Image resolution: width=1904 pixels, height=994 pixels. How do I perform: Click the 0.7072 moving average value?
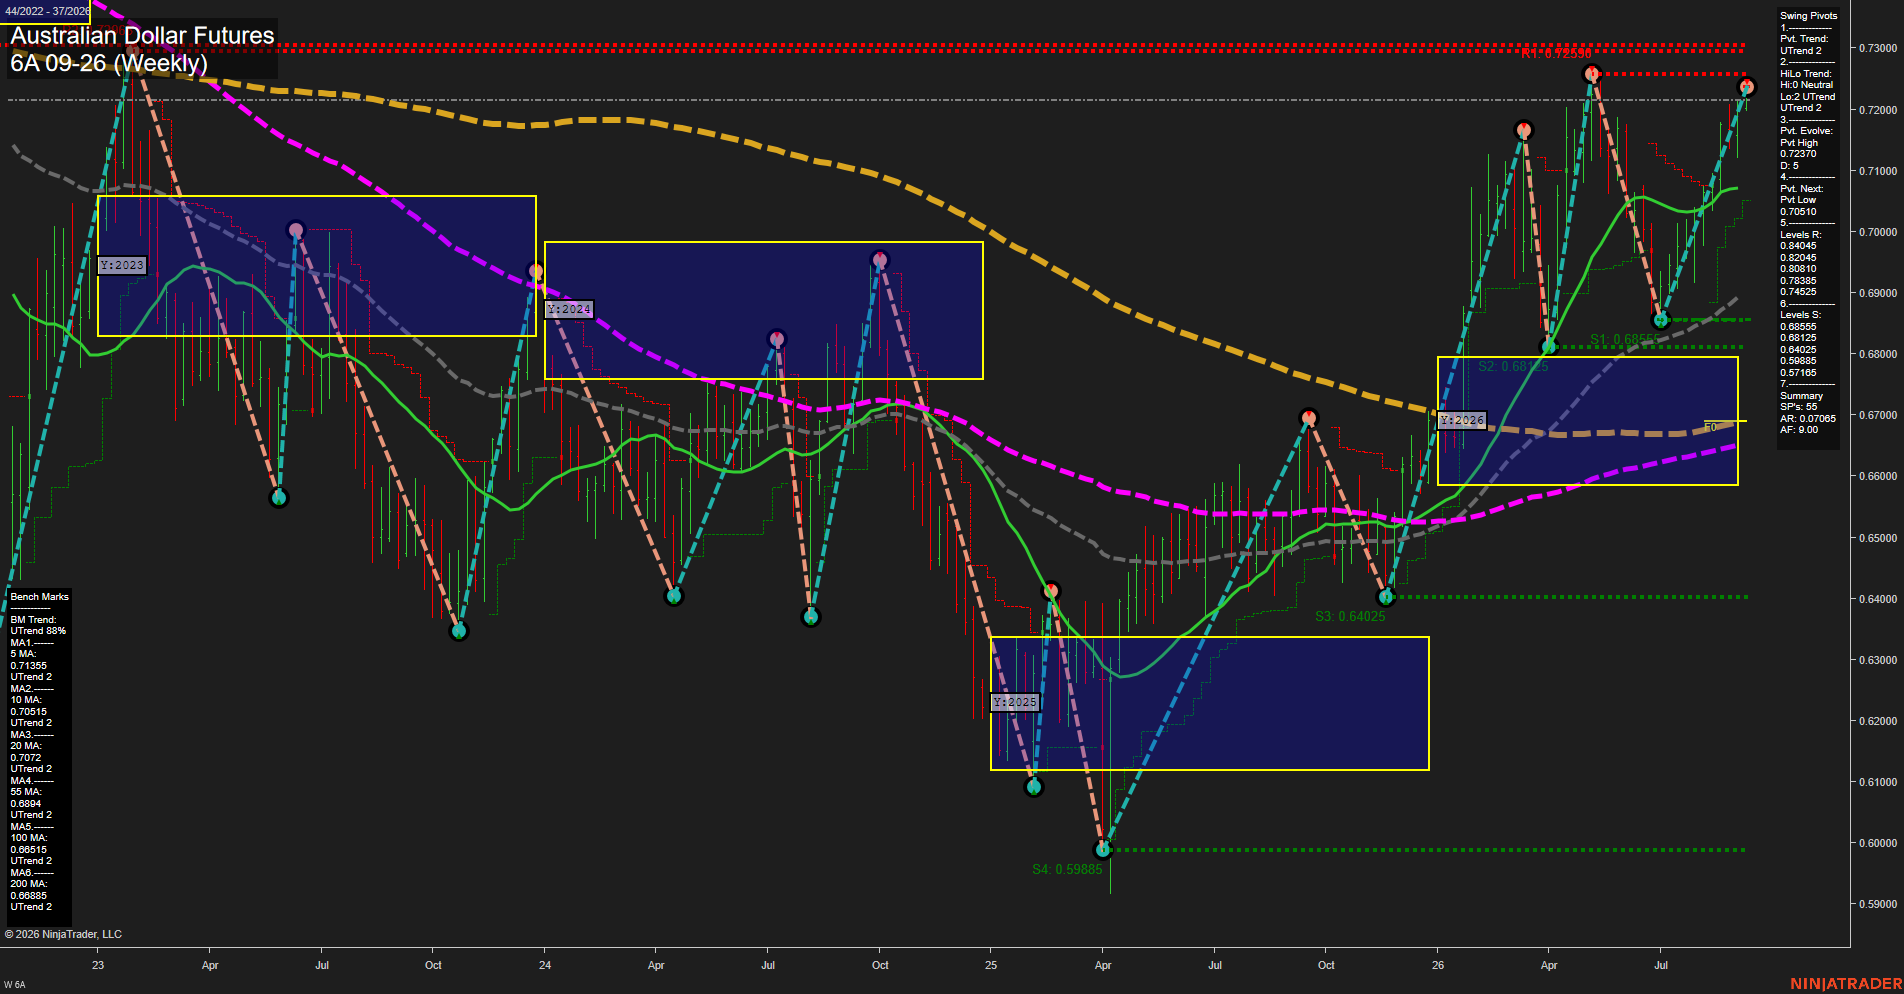tap(26, 758)
